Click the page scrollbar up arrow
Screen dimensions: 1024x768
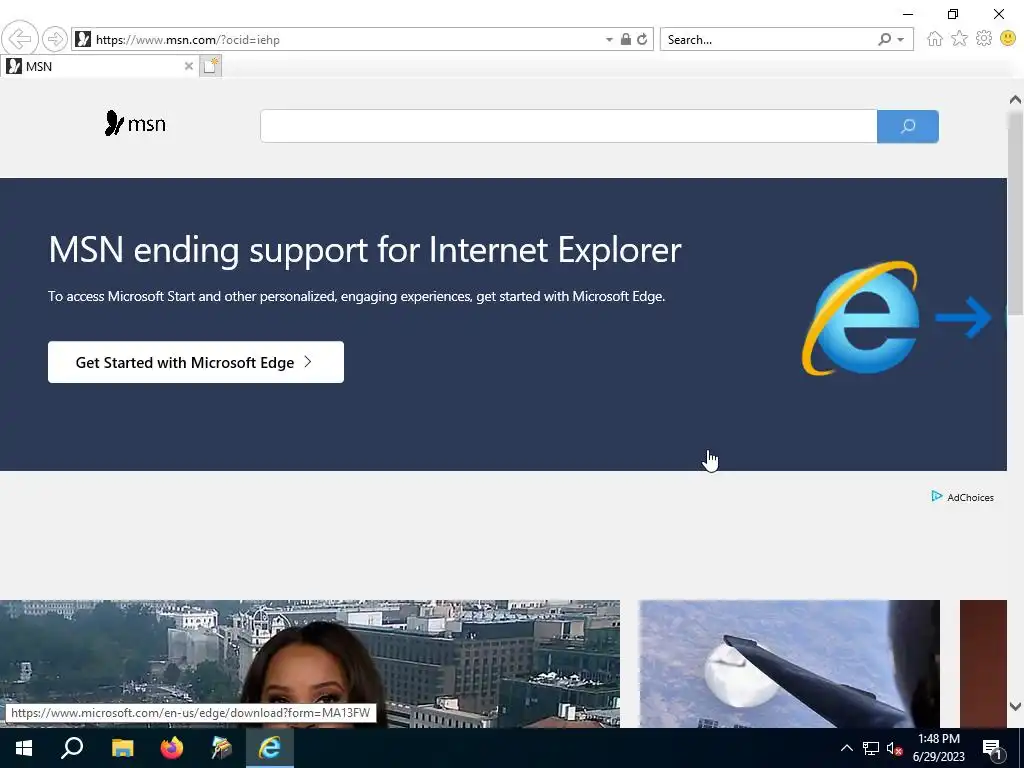point(1015,100)
